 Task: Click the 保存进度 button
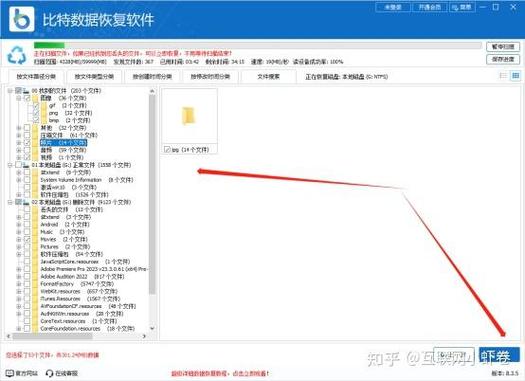tap(503, 59)
